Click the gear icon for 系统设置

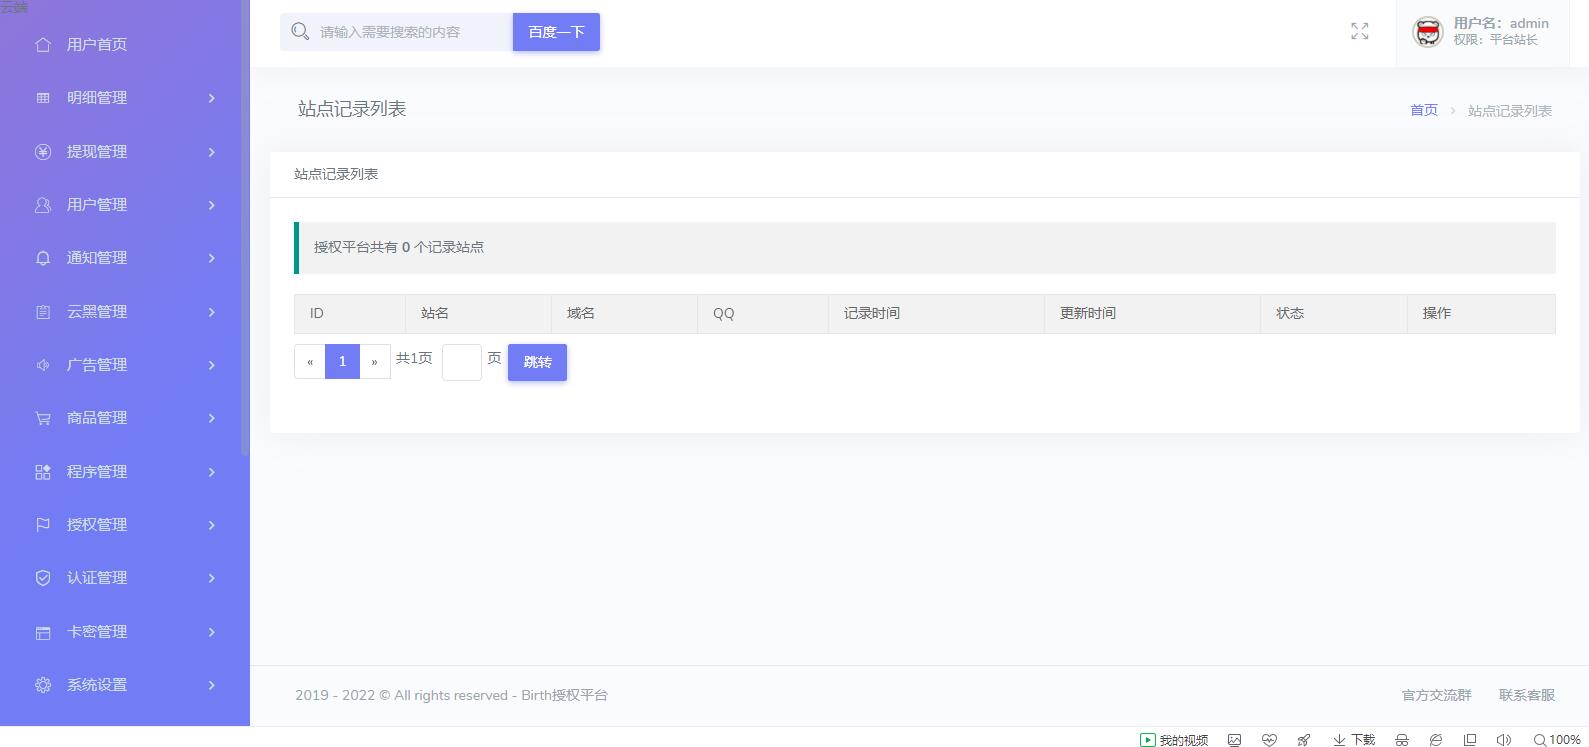pyautogui.click(x=43, y=685)
